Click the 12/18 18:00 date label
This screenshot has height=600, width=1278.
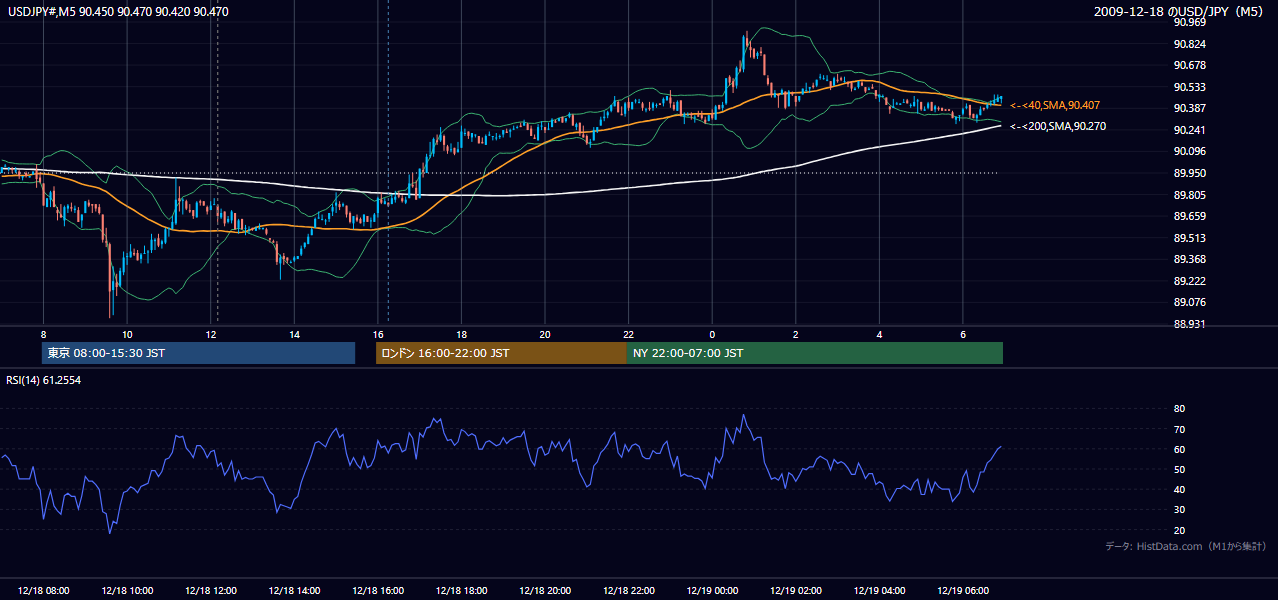click(x=461, y=591)
